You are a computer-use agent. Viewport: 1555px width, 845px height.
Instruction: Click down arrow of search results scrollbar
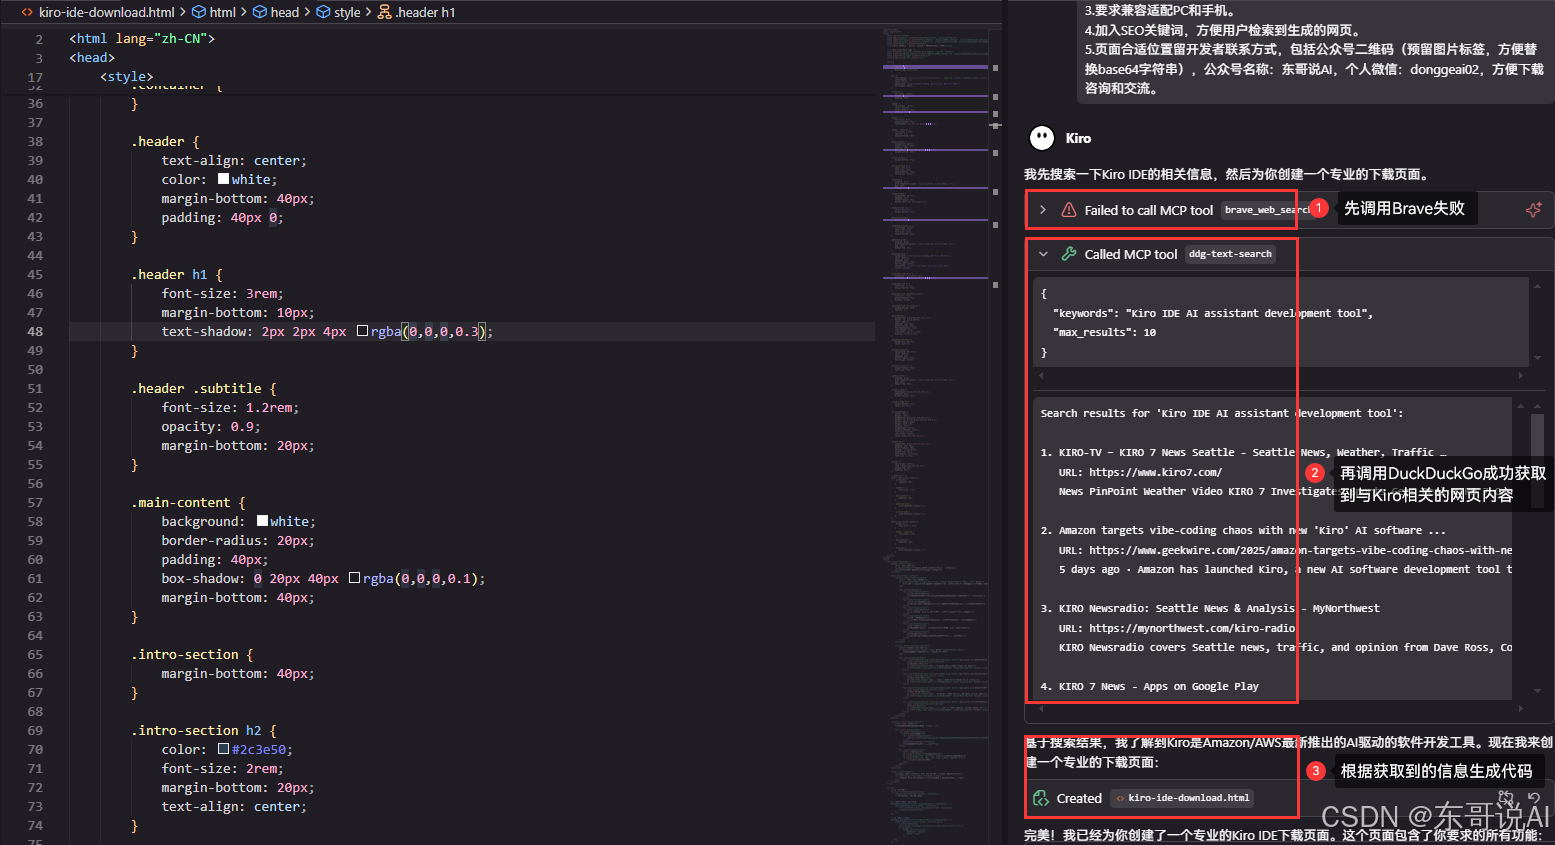[x=1537, y=691]
